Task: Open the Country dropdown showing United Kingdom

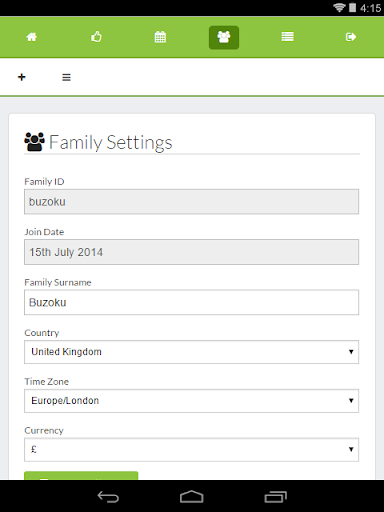Action: click(191, 352)
